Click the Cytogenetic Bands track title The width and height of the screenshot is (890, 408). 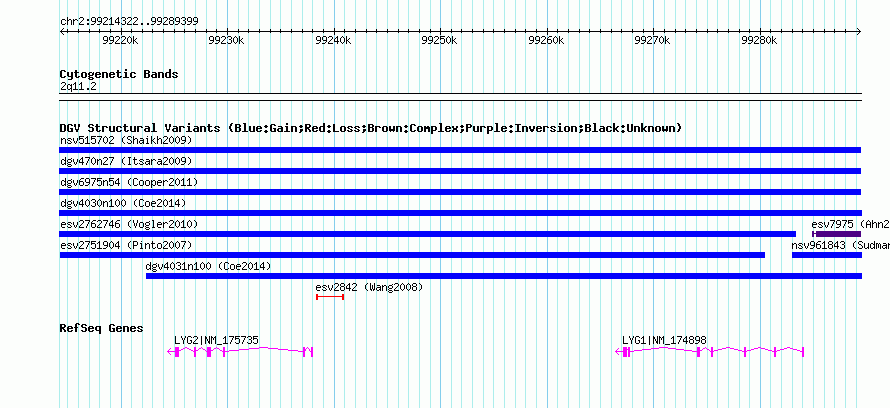click(119, 74)
